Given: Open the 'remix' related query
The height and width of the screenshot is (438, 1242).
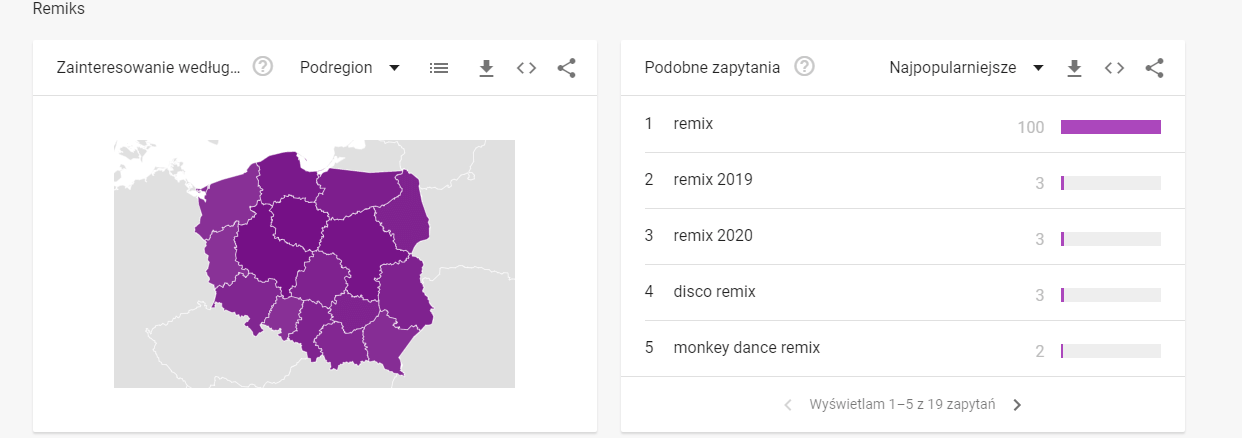Looking at the screenshot, I should 693,124.
